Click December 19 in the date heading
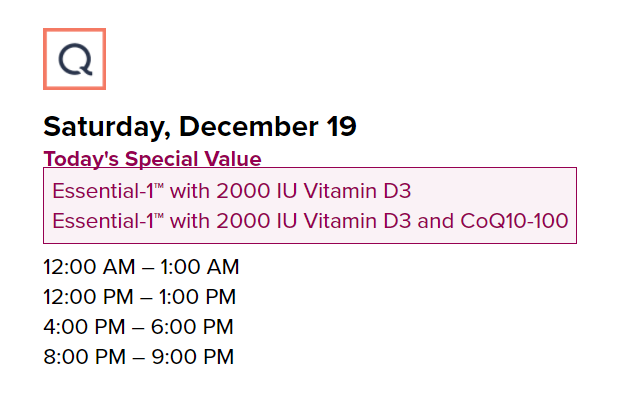This screenshot has height=402, width=635. point(268,127)
